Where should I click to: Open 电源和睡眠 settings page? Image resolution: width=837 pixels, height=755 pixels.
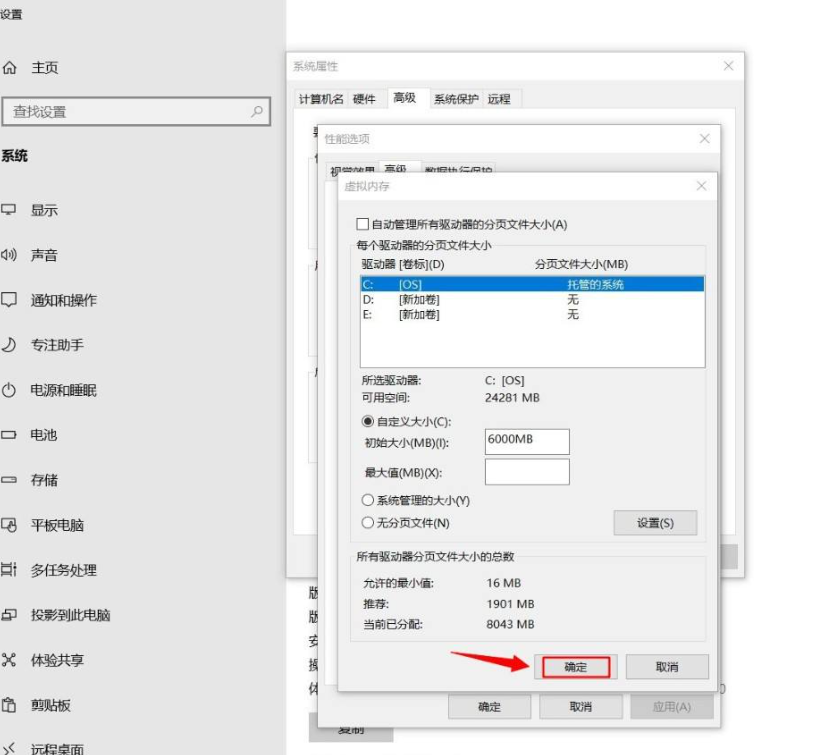tap(64, 390)
